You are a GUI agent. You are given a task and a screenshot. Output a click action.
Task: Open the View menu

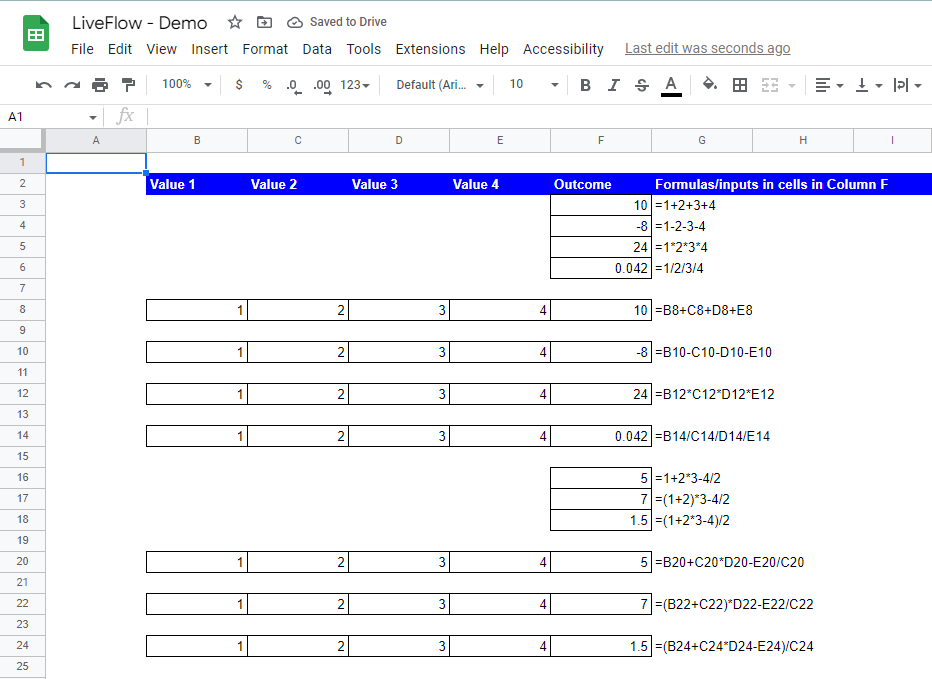(x=161, y=49)
